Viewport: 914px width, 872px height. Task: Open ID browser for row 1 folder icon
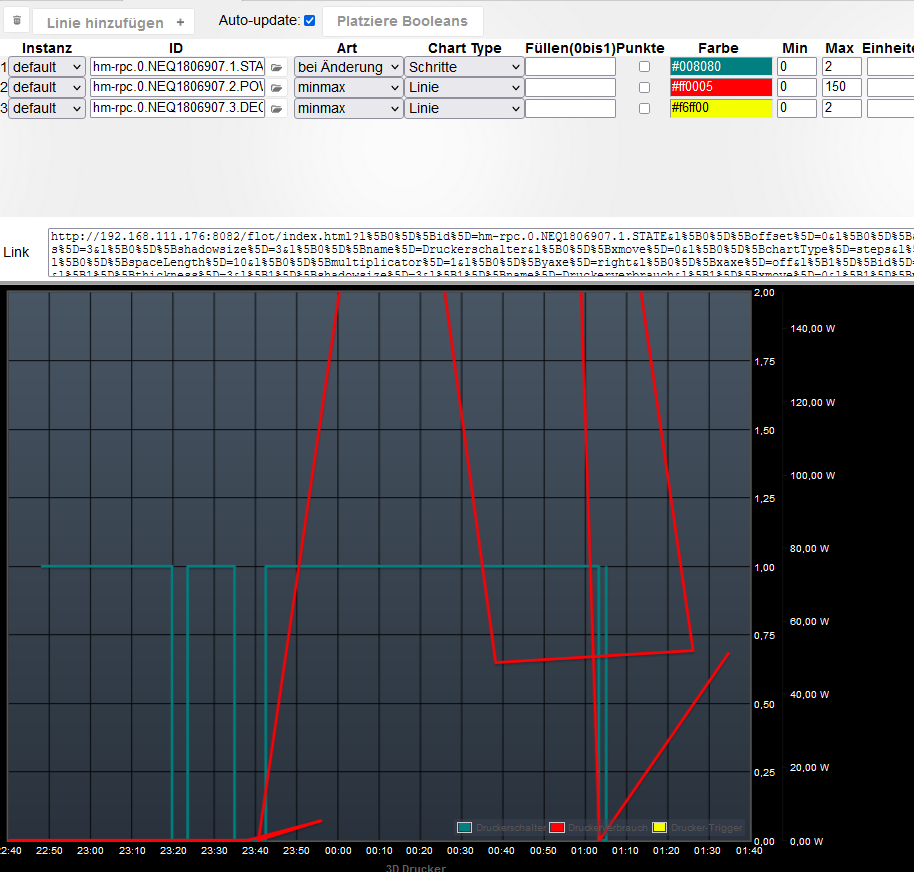click(276, 68)
